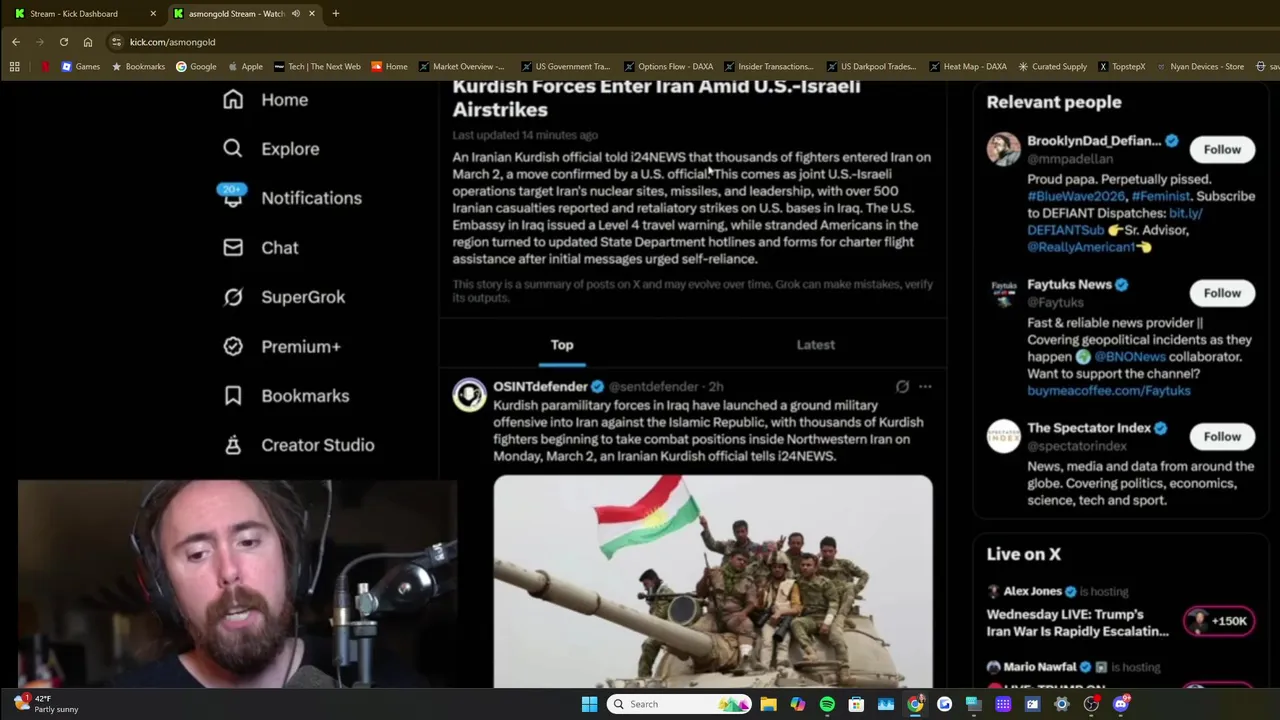Screen dimensions: 1280x720
Task: Click the Grok icon on OSINTdefender post
Action: point(902,386)
